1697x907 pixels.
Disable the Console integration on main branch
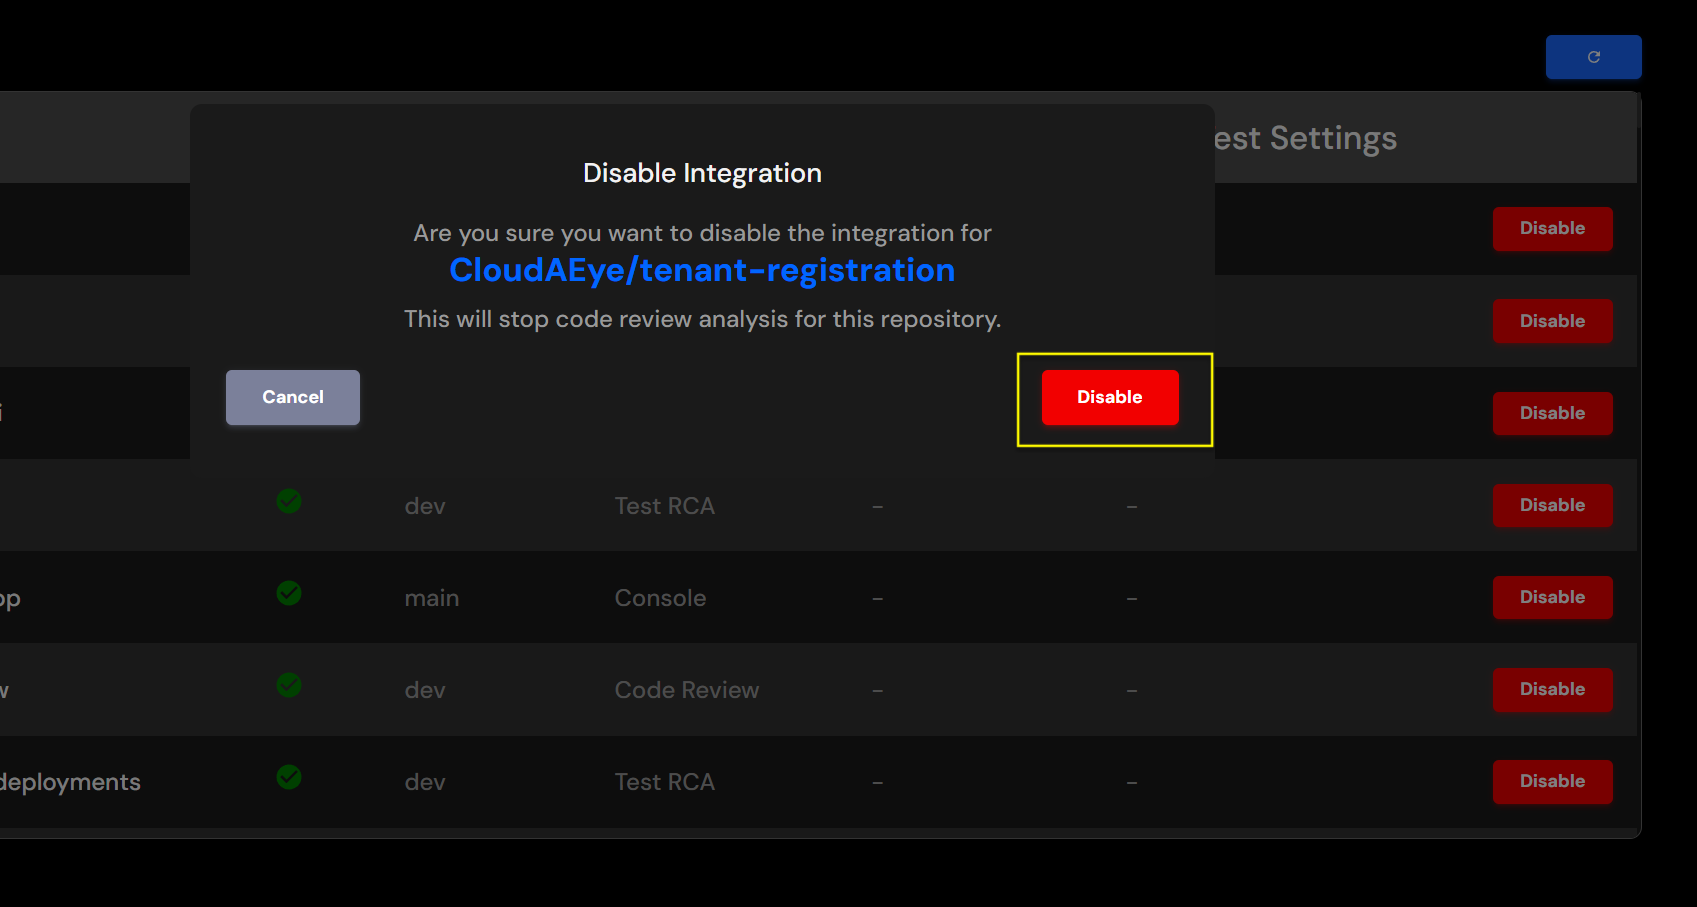coord(1552,597)
